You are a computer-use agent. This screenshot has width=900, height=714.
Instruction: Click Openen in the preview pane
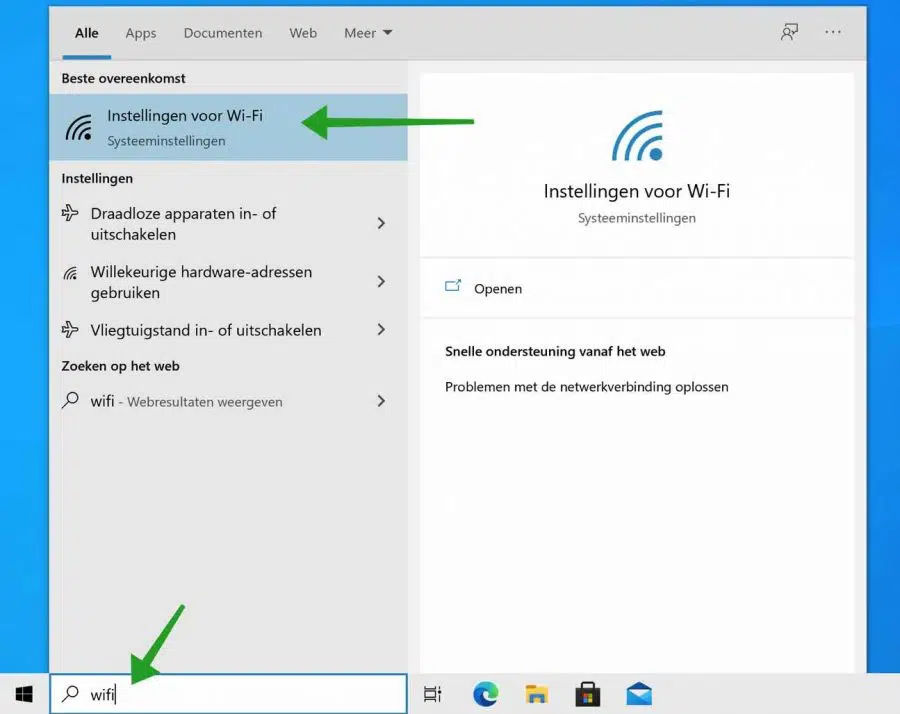498,289
